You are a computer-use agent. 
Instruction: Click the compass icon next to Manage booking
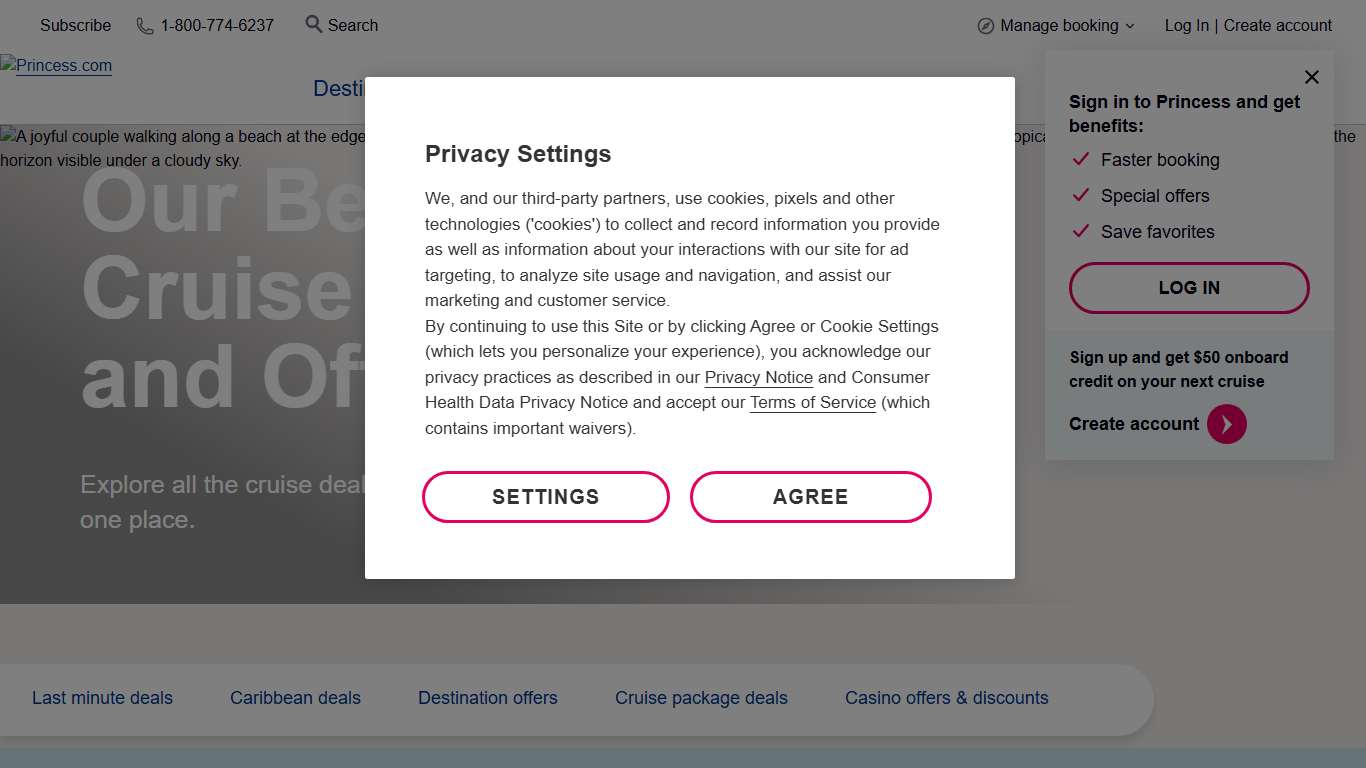coord(986,26)
